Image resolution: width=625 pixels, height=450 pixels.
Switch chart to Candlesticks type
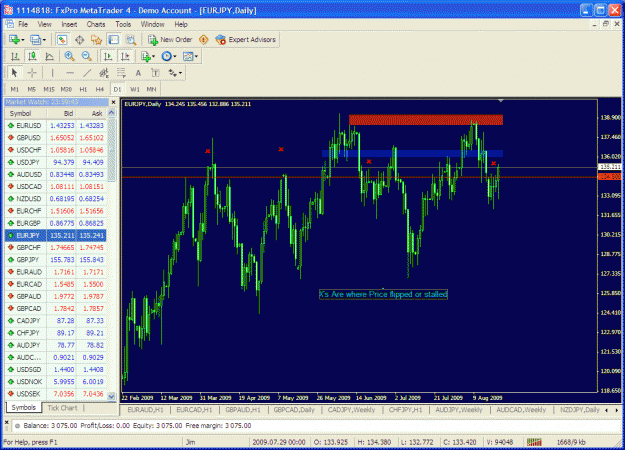[32, 56]
